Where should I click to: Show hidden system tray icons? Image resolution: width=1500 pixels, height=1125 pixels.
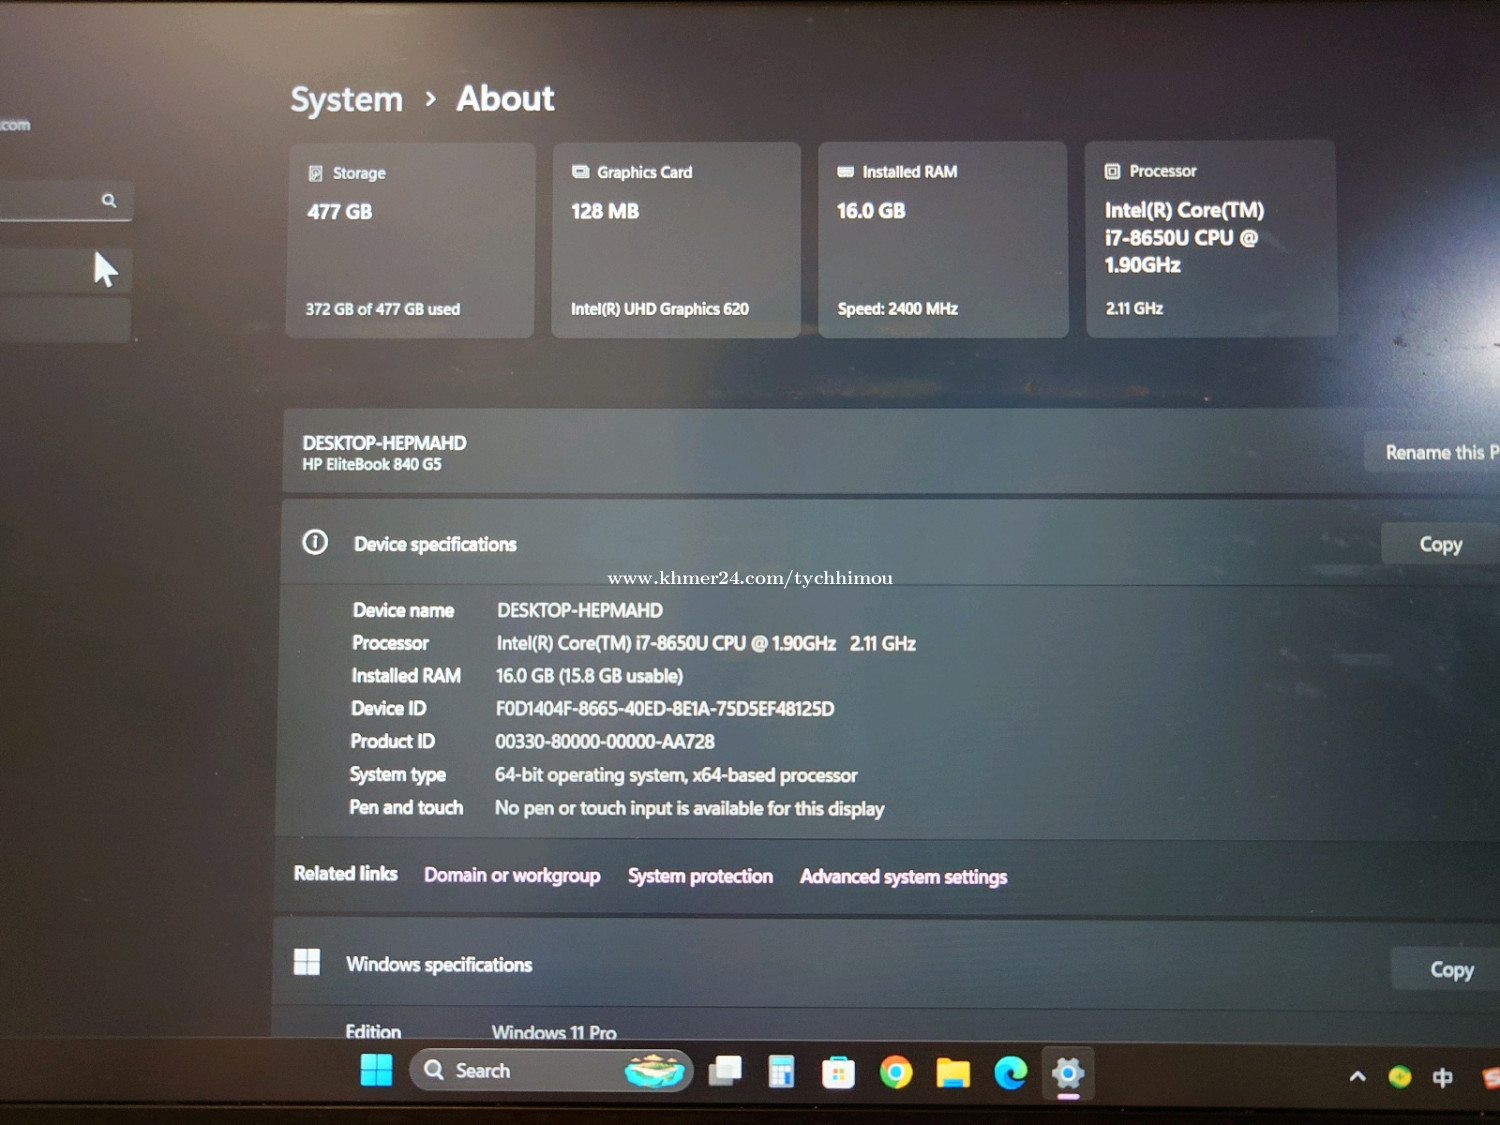pos(1357,1077)
